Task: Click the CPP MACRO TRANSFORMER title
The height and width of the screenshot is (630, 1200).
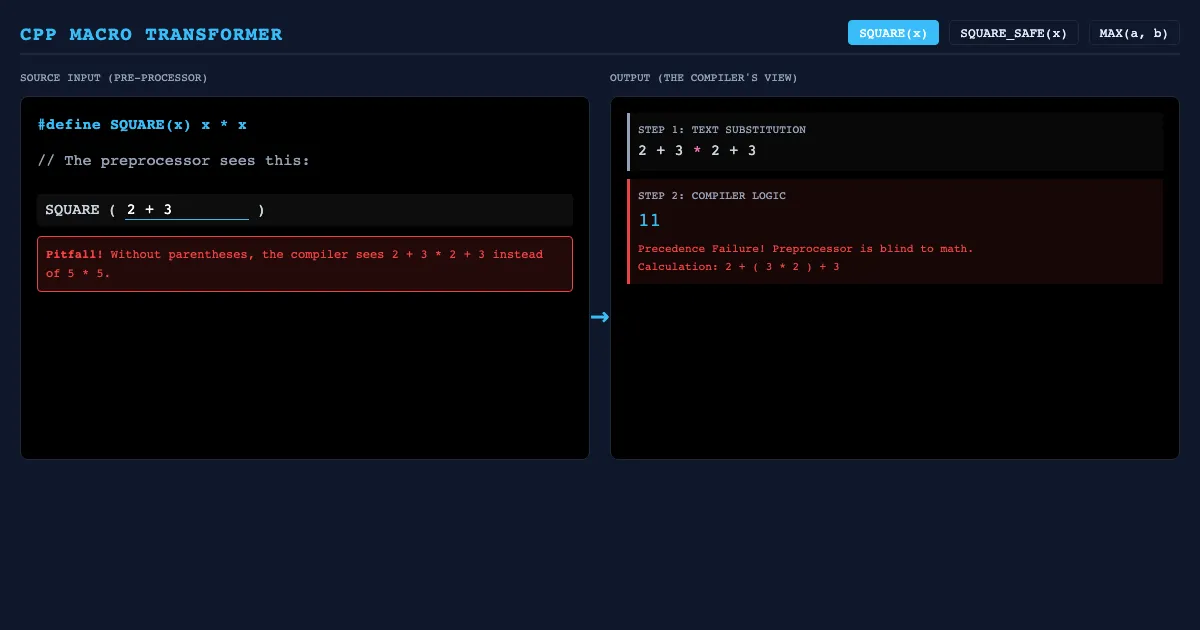Action: (x=151, y=35)
